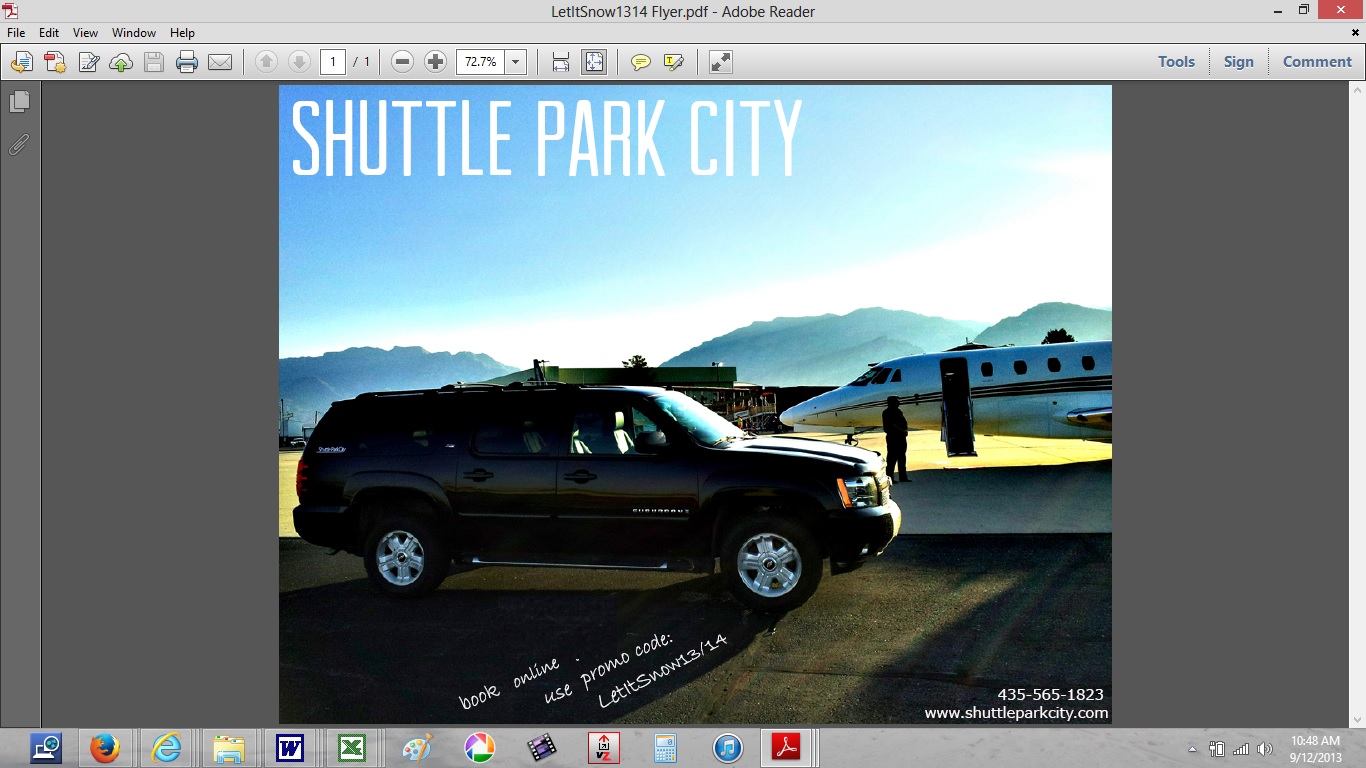Click the zoom percentage field showing 72.7%

481,62
